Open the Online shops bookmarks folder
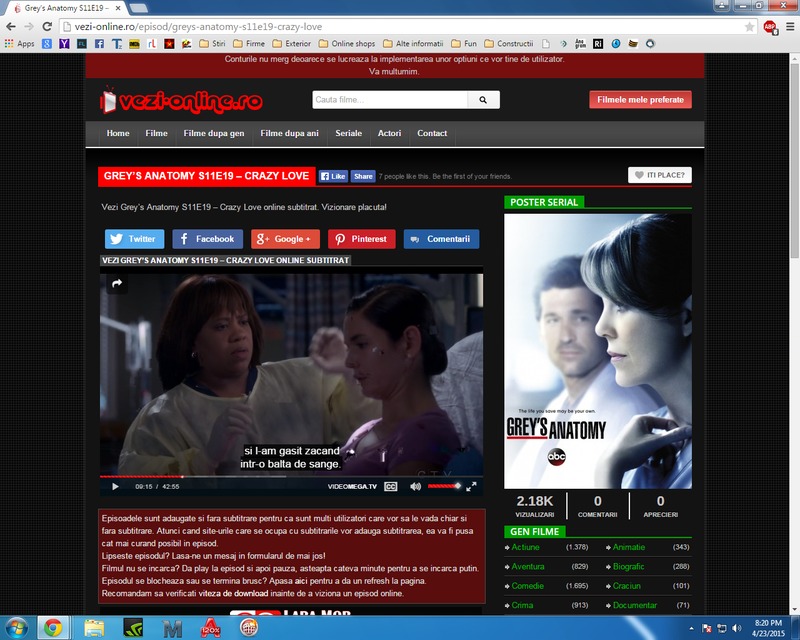 point(347,43)
